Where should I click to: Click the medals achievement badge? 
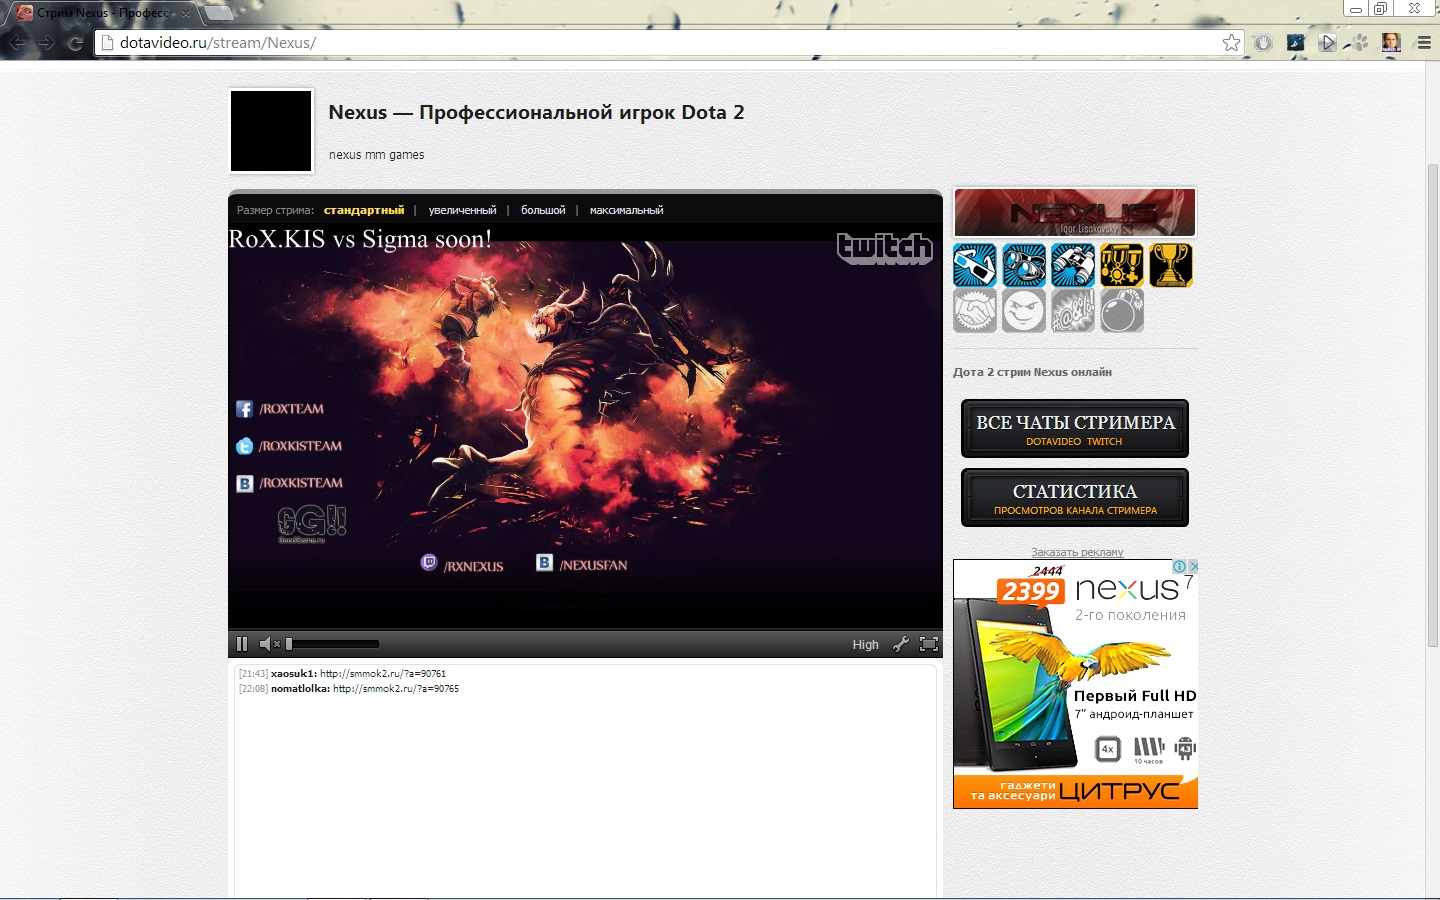(1122, 265)
